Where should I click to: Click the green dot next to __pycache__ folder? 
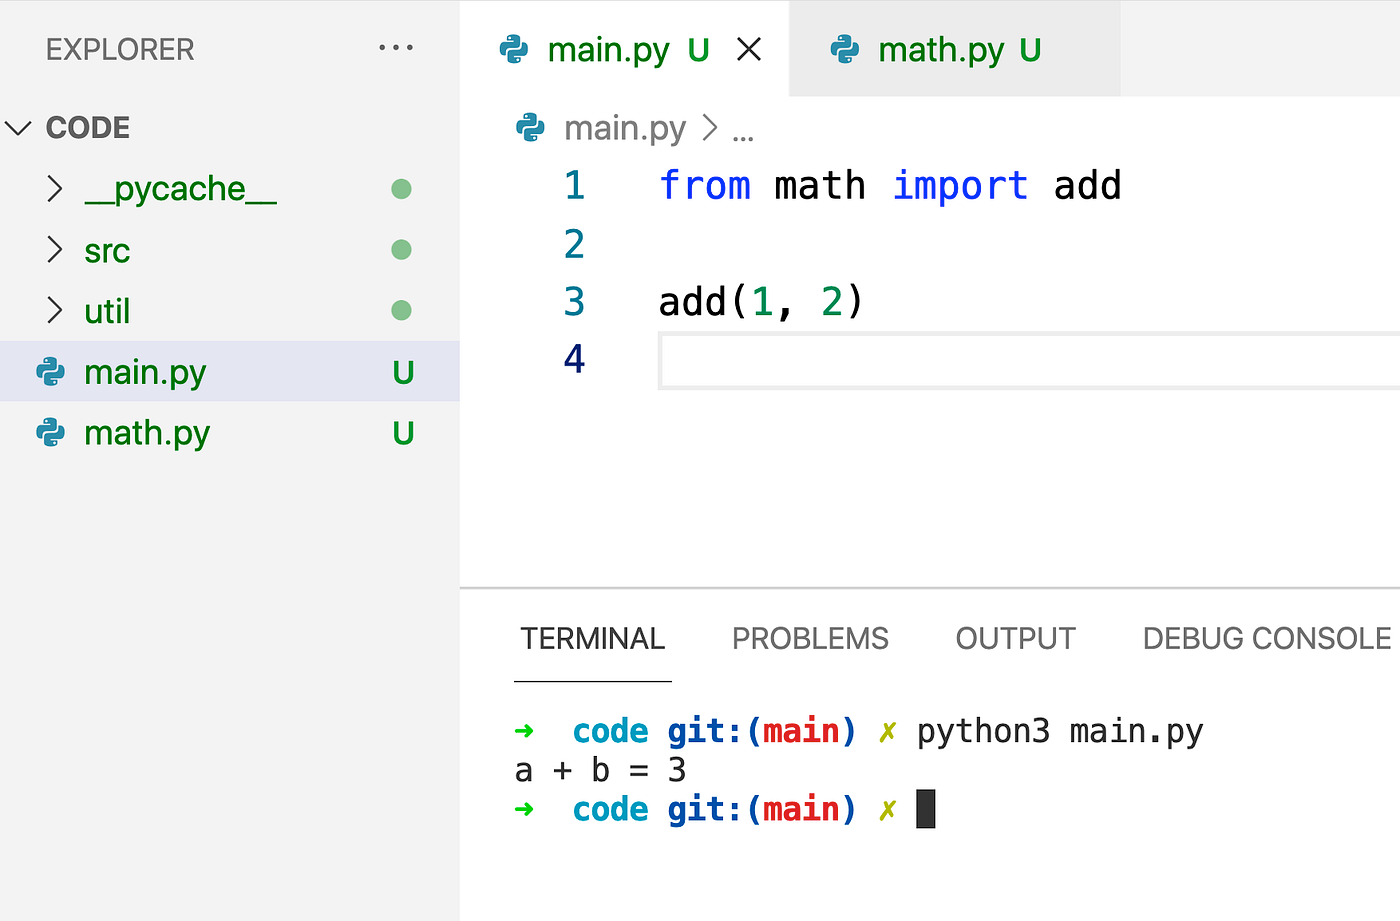(401, 189)
